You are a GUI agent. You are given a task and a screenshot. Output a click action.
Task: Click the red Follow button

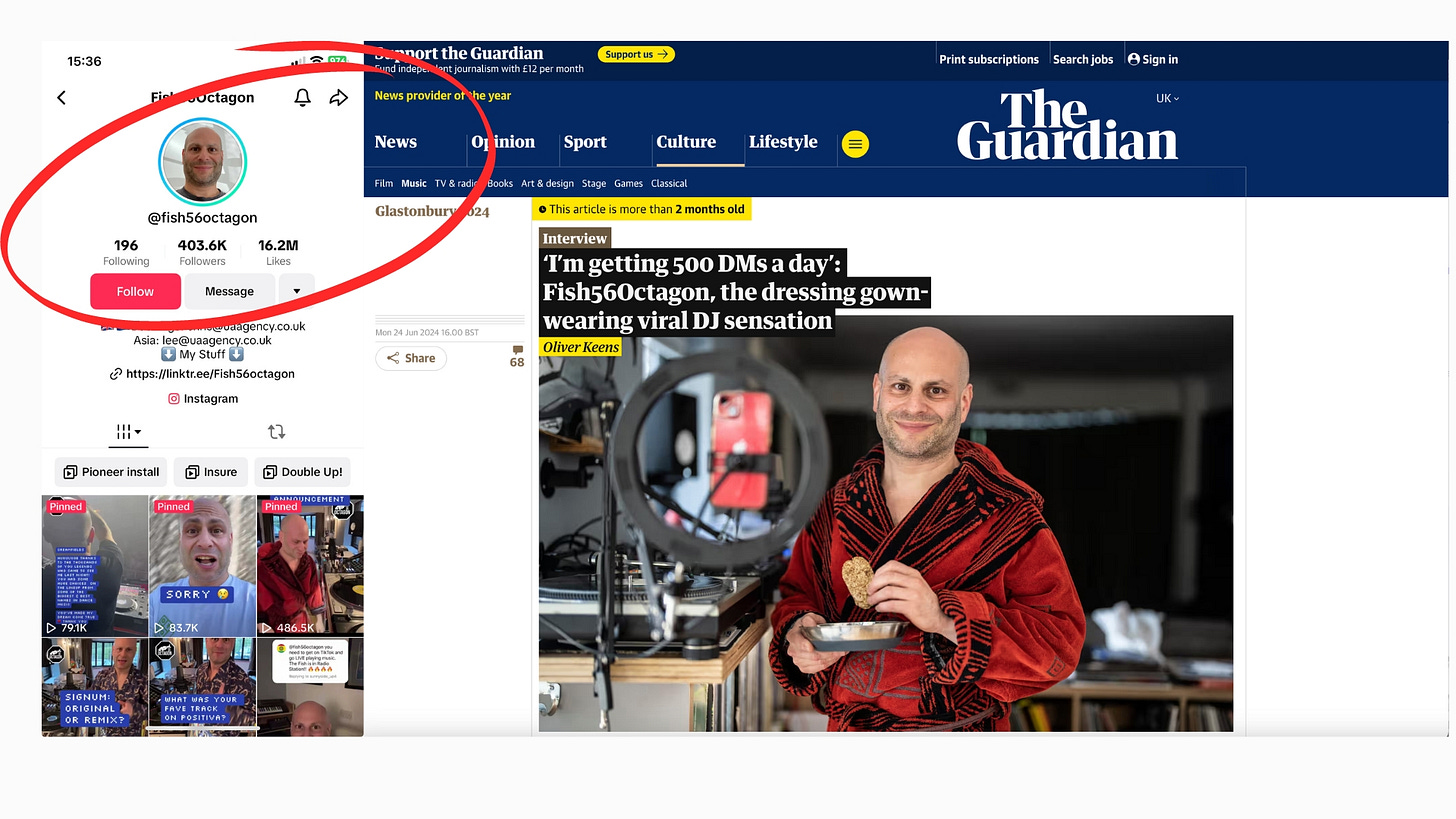pyautogui.click(x=135, y=291)
